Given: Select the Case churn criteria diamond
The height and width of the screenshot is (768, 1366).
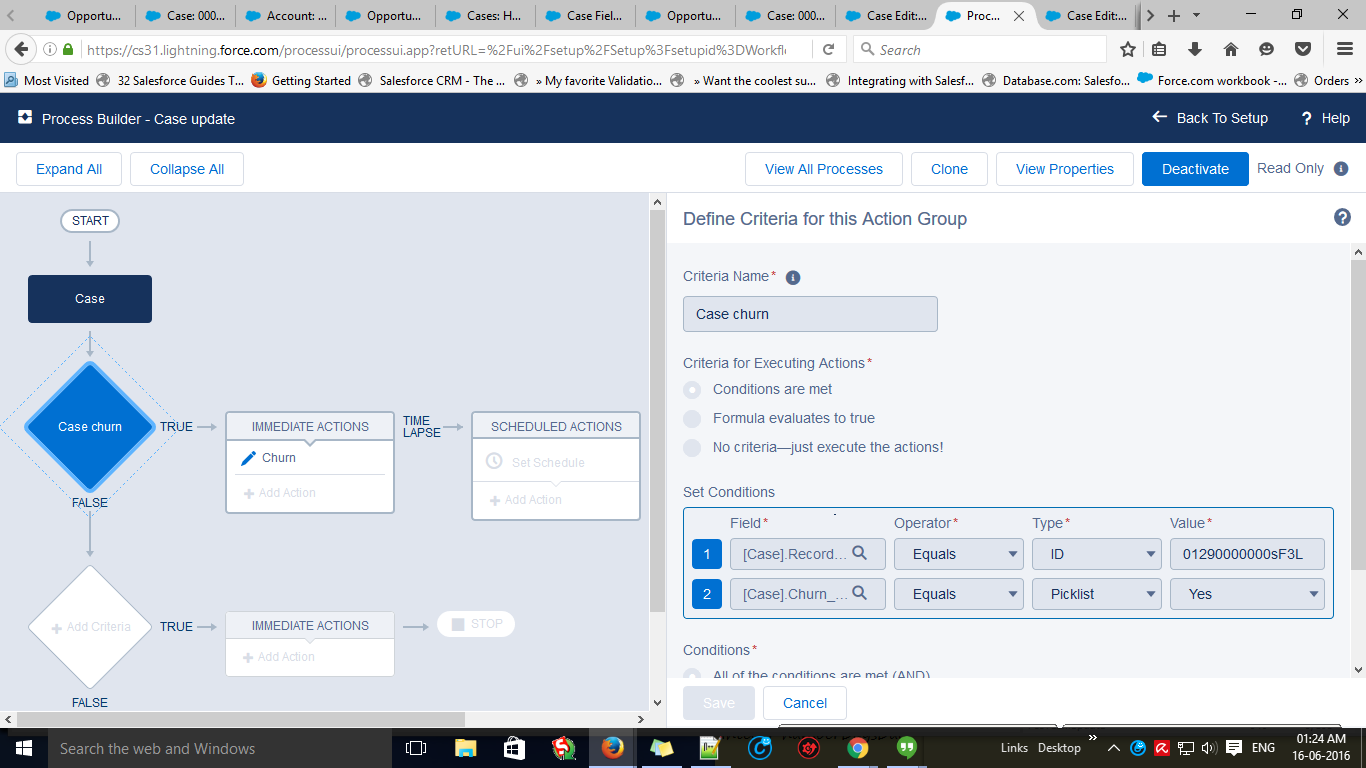Looking at the screenshot, I should point(90,426).
